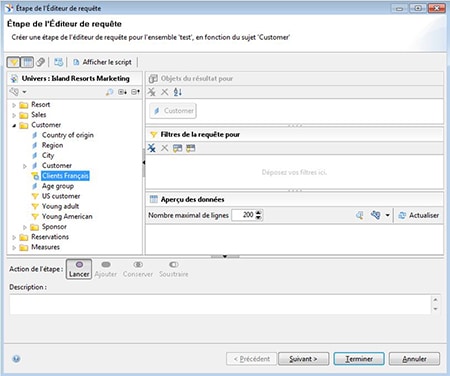Image resolution: width=450 pixels, height=376 pixels.
Task: Click the Terminer button
Action: point(359,359)
